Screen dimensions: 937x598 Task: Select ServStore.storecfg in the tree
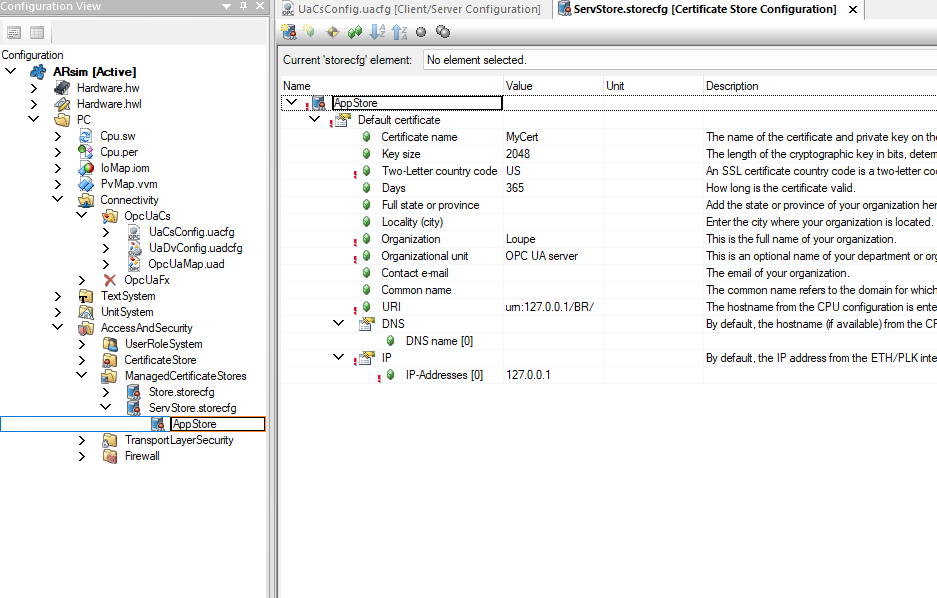192,408
